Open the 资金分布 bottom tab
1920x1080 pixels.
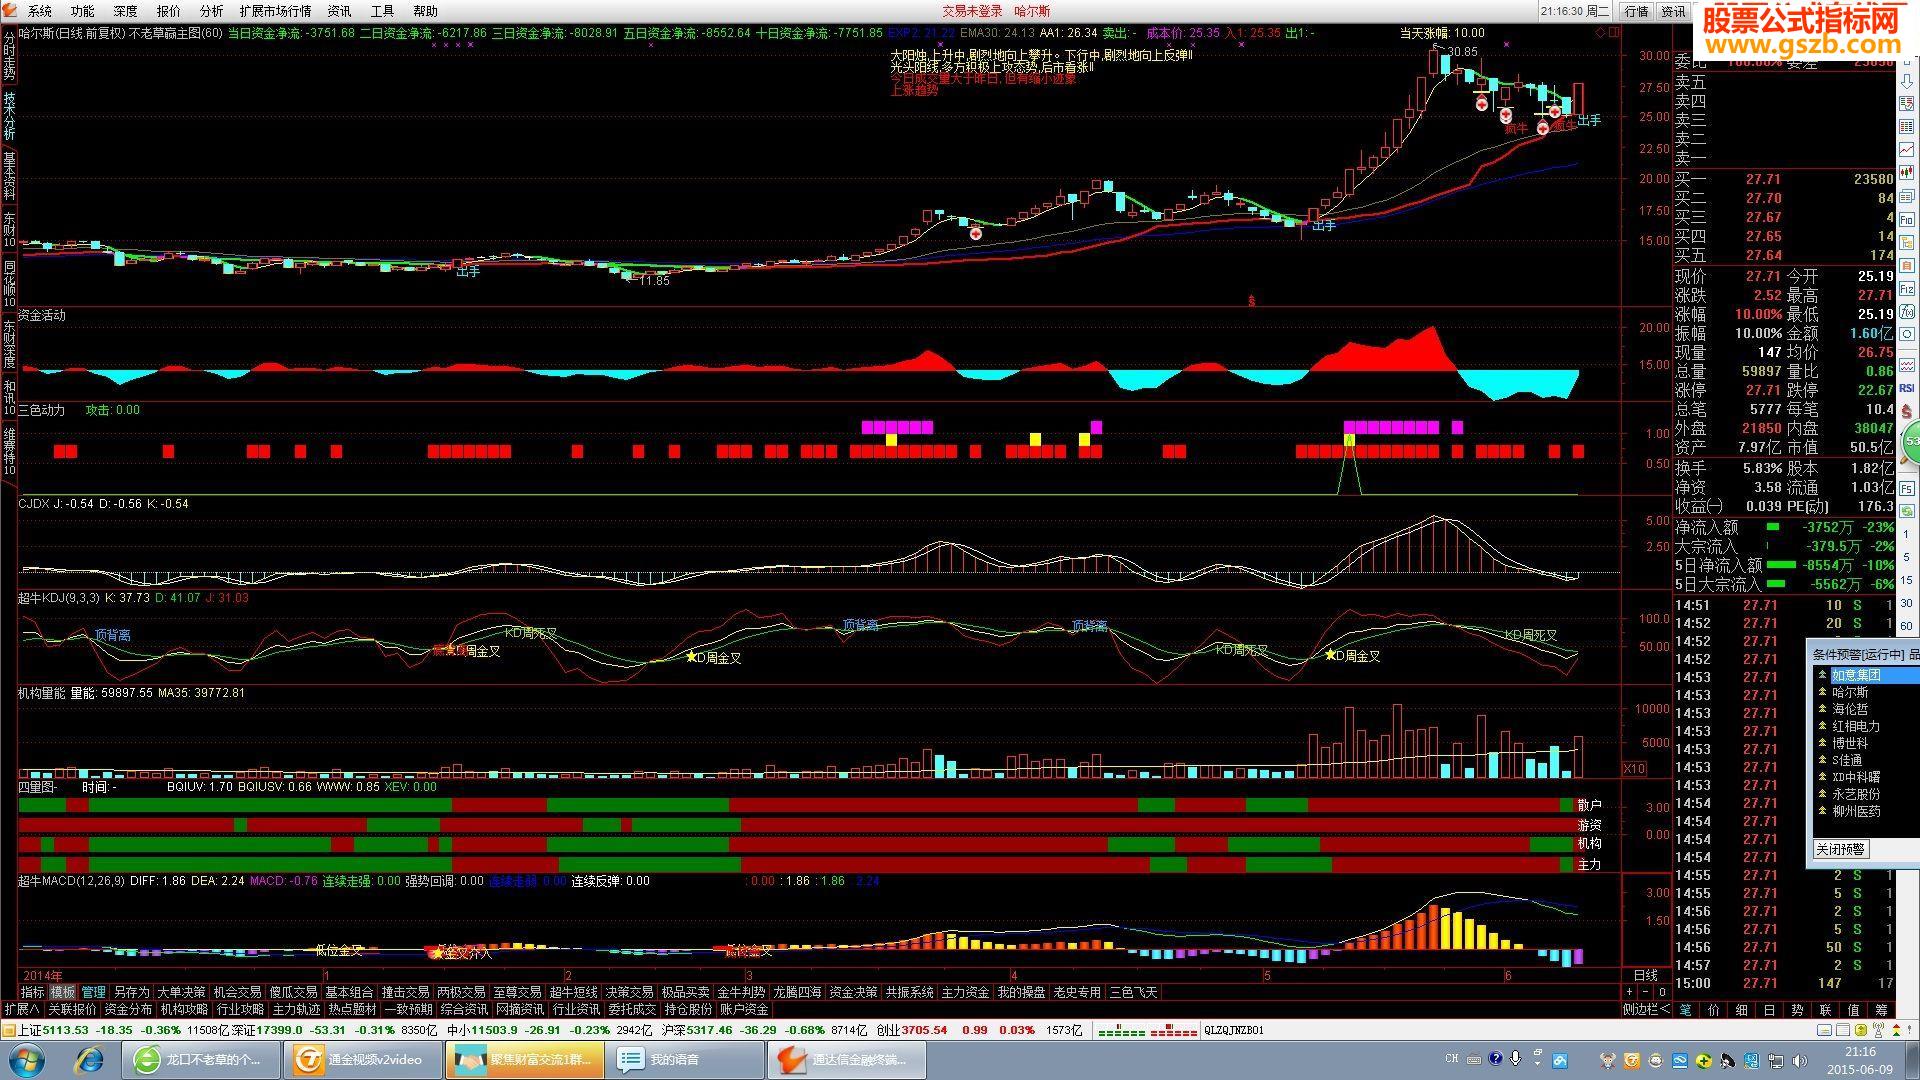128,1010
